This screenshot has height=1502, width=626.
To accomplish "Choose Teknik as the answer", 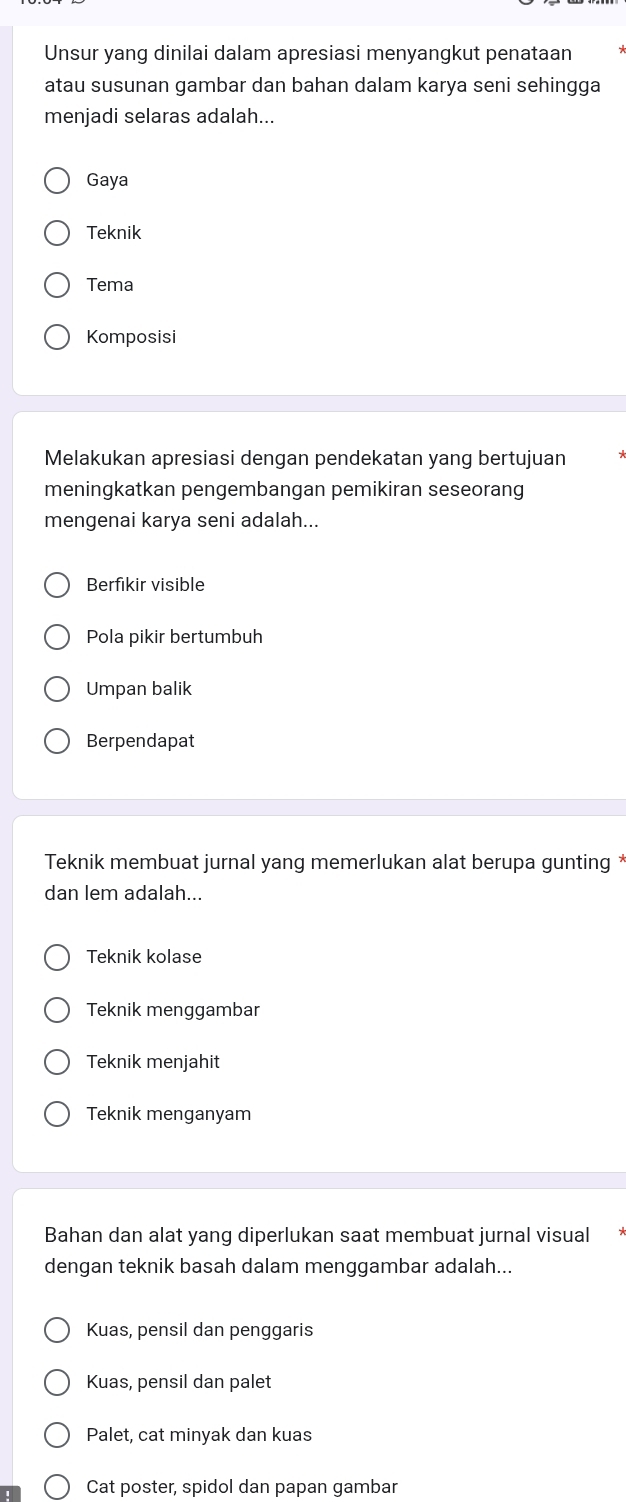I will point(57,233).
